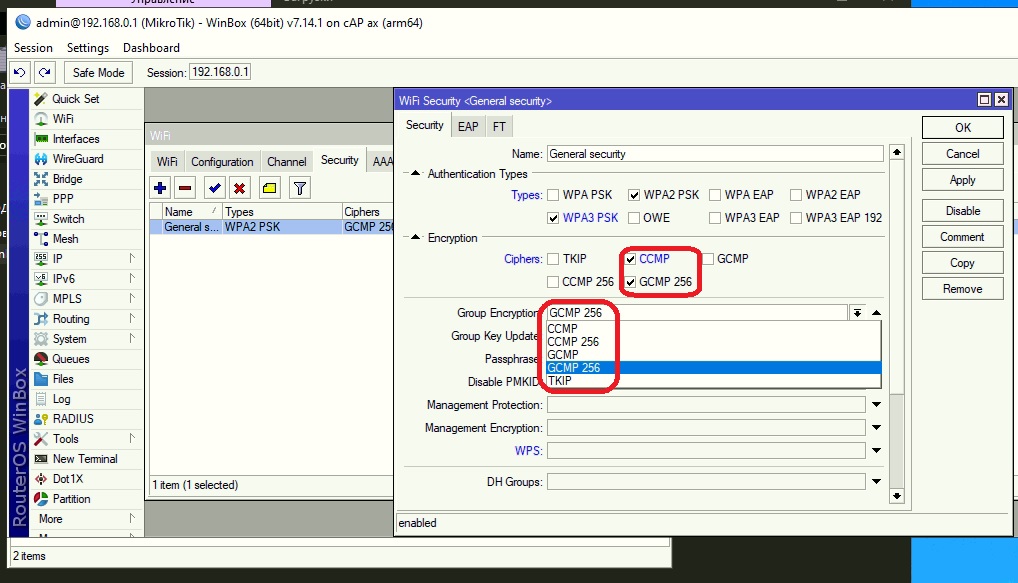Viewport: 1018px width, 583px height.
Task: Choose CCMP 256 in Group Encryption list
Action: 714,341
